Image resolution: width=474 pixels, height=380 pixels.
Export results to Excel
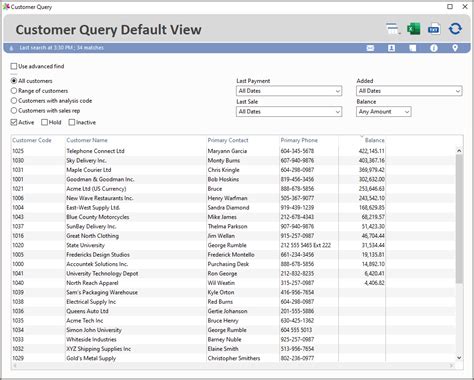point(414,29)
